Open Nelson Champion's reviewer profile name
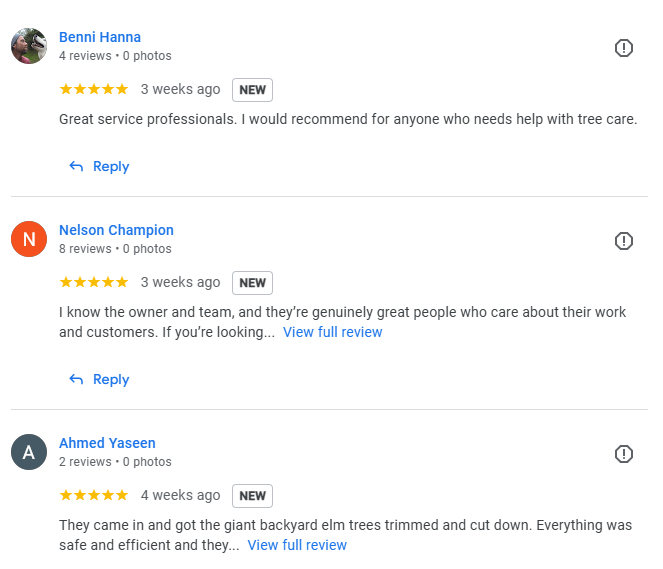663x569 pixels. [x=116, y=230]
